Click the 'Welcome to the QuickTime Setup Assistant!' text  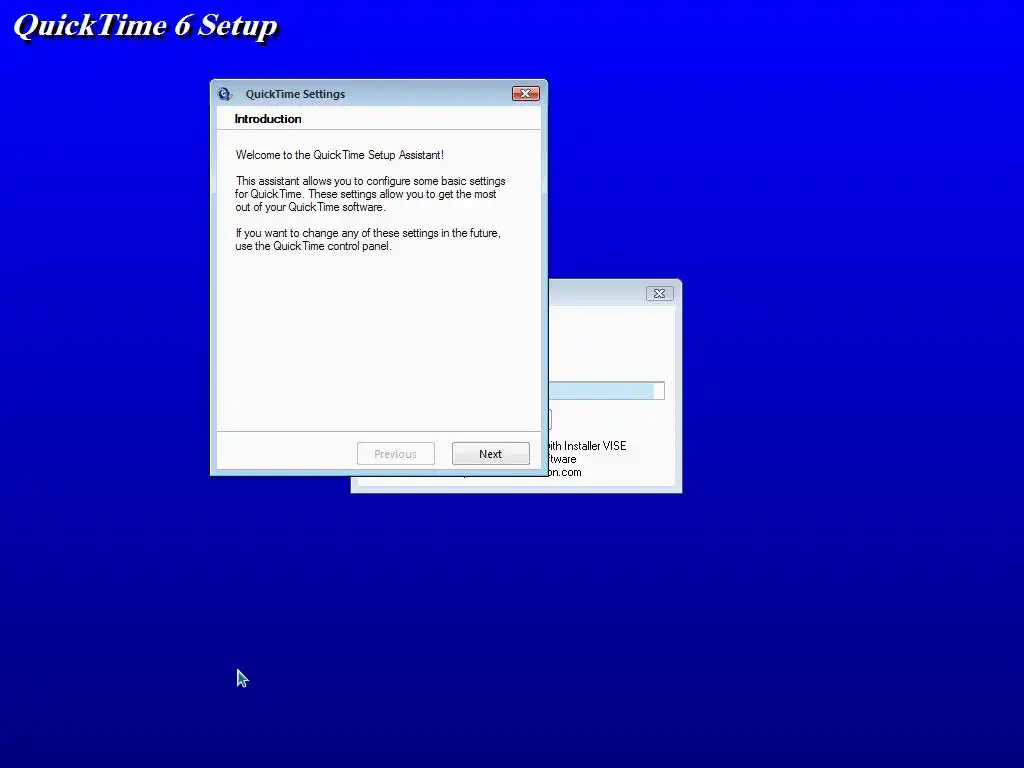click(340, 155)
